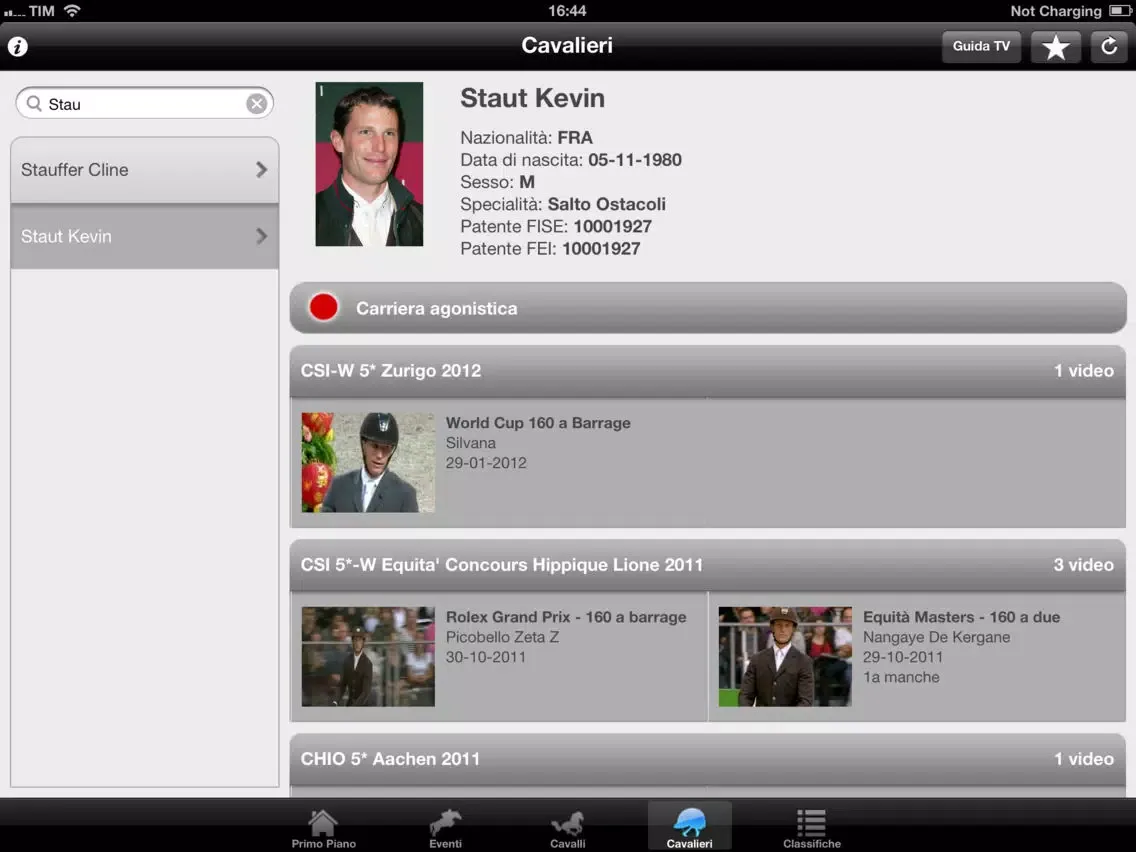Open the Guida TV button
The image size is (1136, 852).
point(981,46)
